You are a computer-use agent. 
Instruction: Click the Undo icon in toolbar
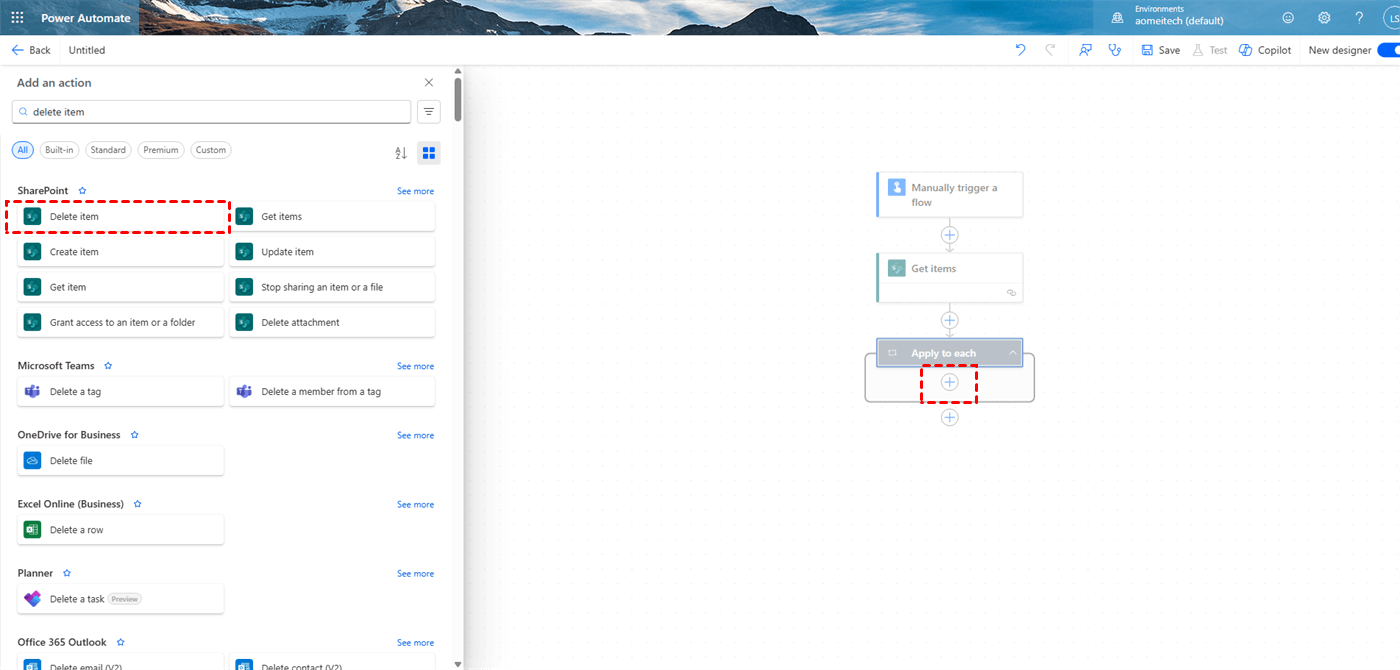pos(1020,50)
